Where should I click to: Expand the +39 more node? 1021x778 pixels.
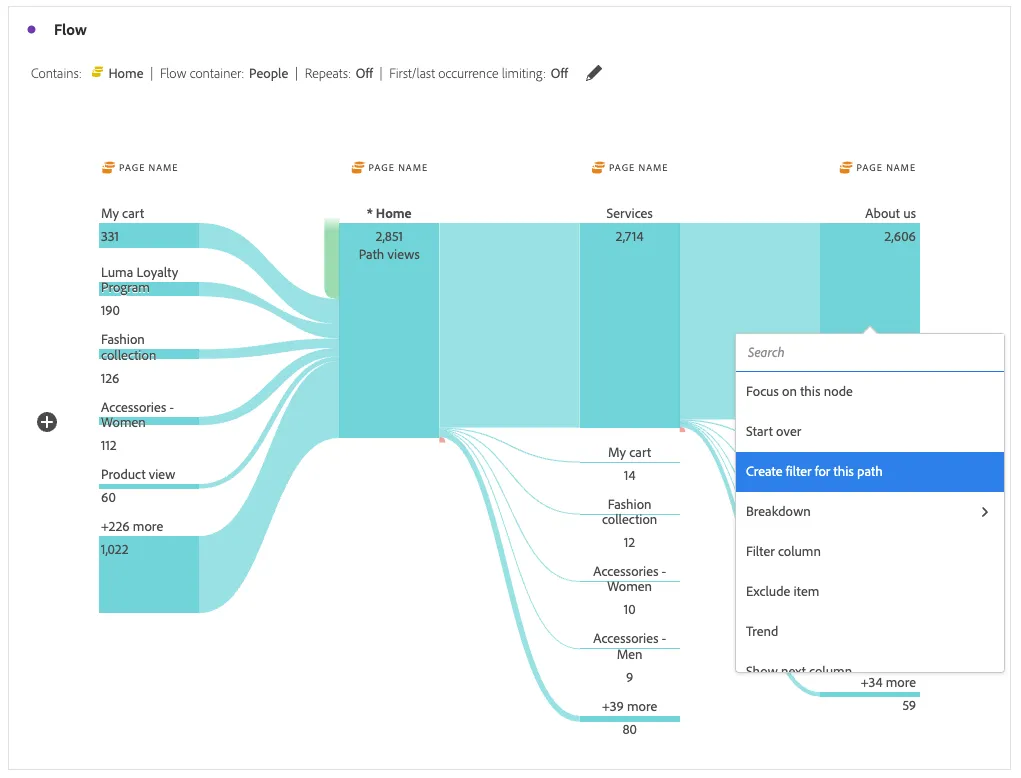pyautogui.click(x=630, y=719)
